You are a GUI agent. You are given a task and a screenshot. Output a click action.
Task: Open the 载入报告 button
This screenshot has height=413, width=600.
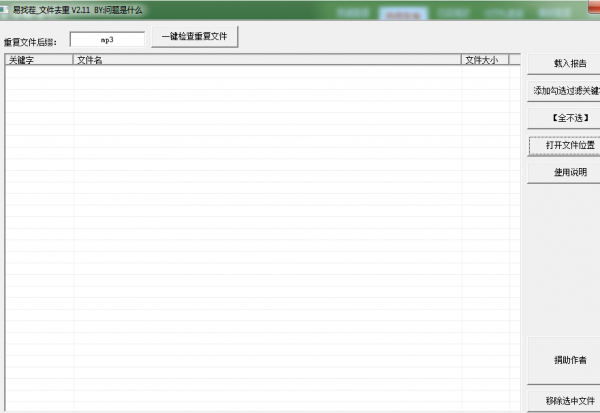(x=564, y=64)
